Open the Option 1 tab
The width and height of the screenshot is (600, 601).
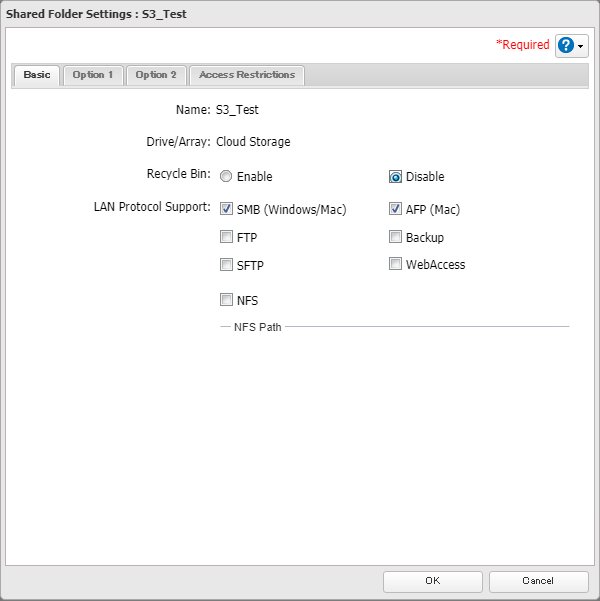[93, 75]
